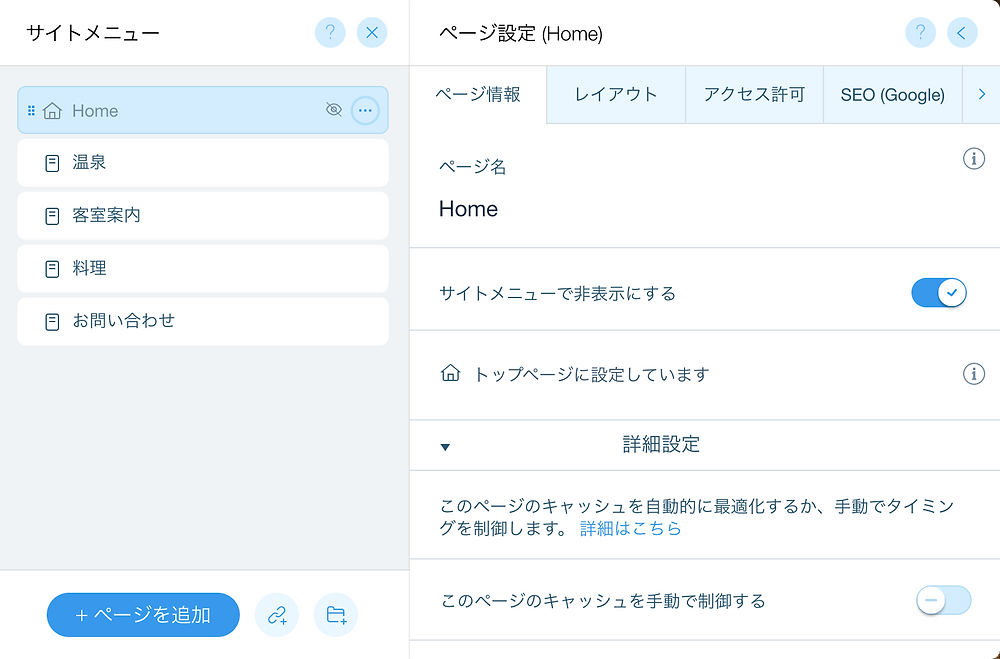Open help for ページ設定 (Home)
The image size is (1000, 659).
tap(920, 33)
